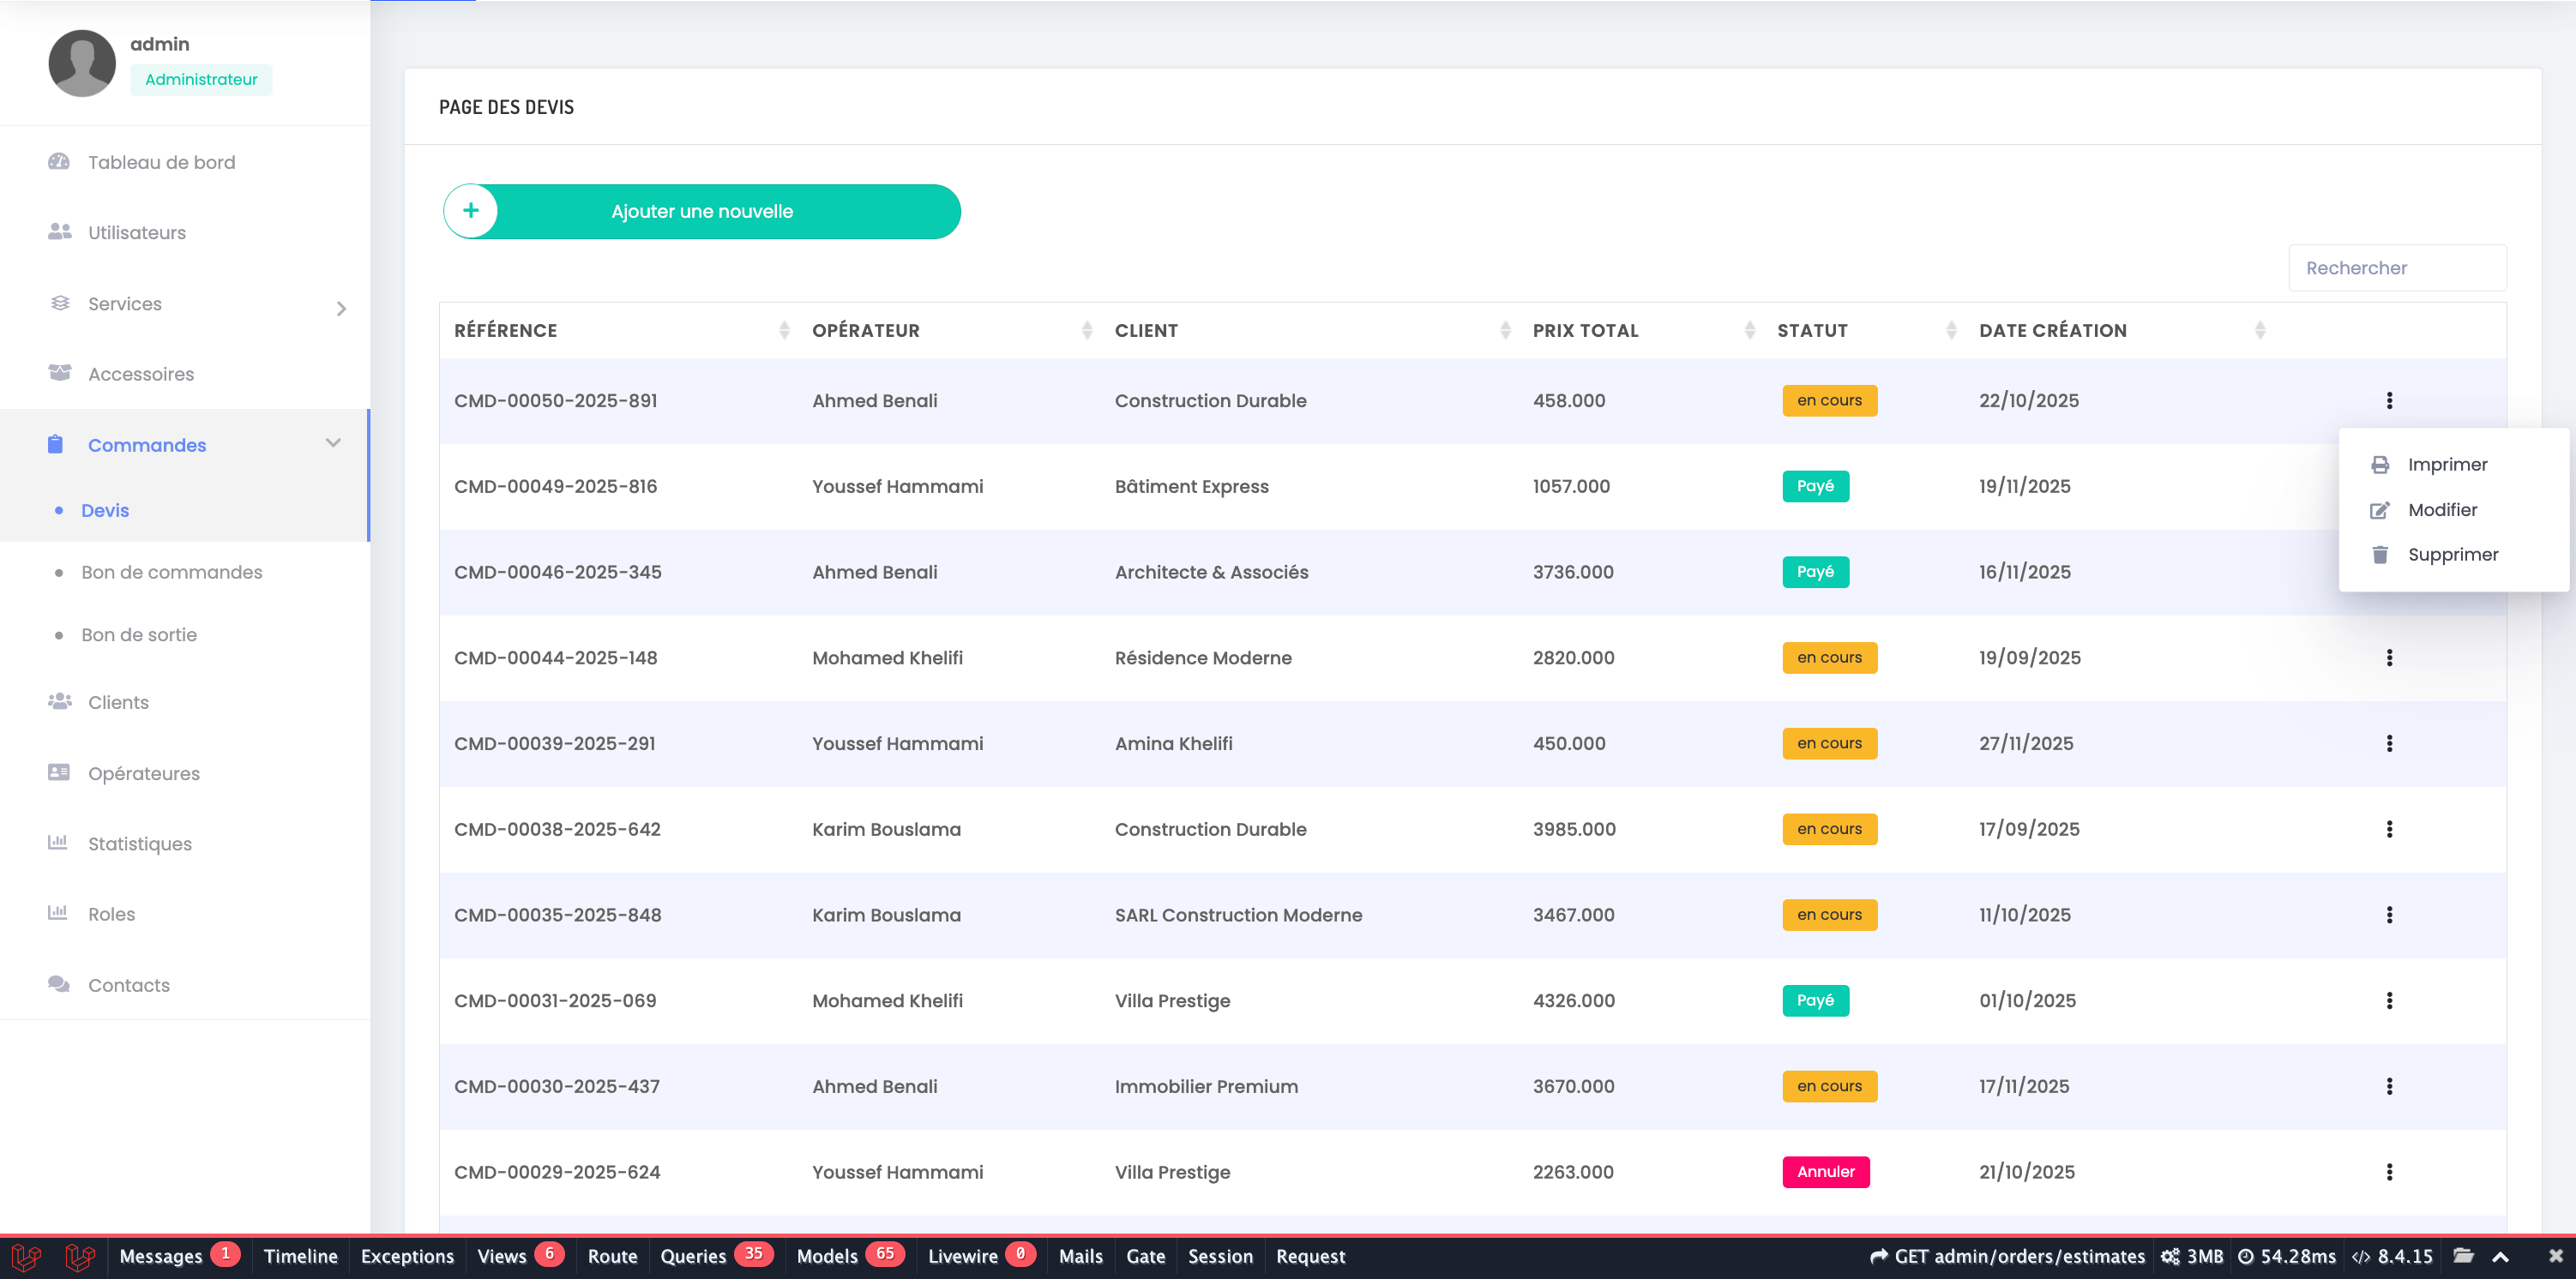Click the Ajouter une nouvelle button

[x=702, y=211]
